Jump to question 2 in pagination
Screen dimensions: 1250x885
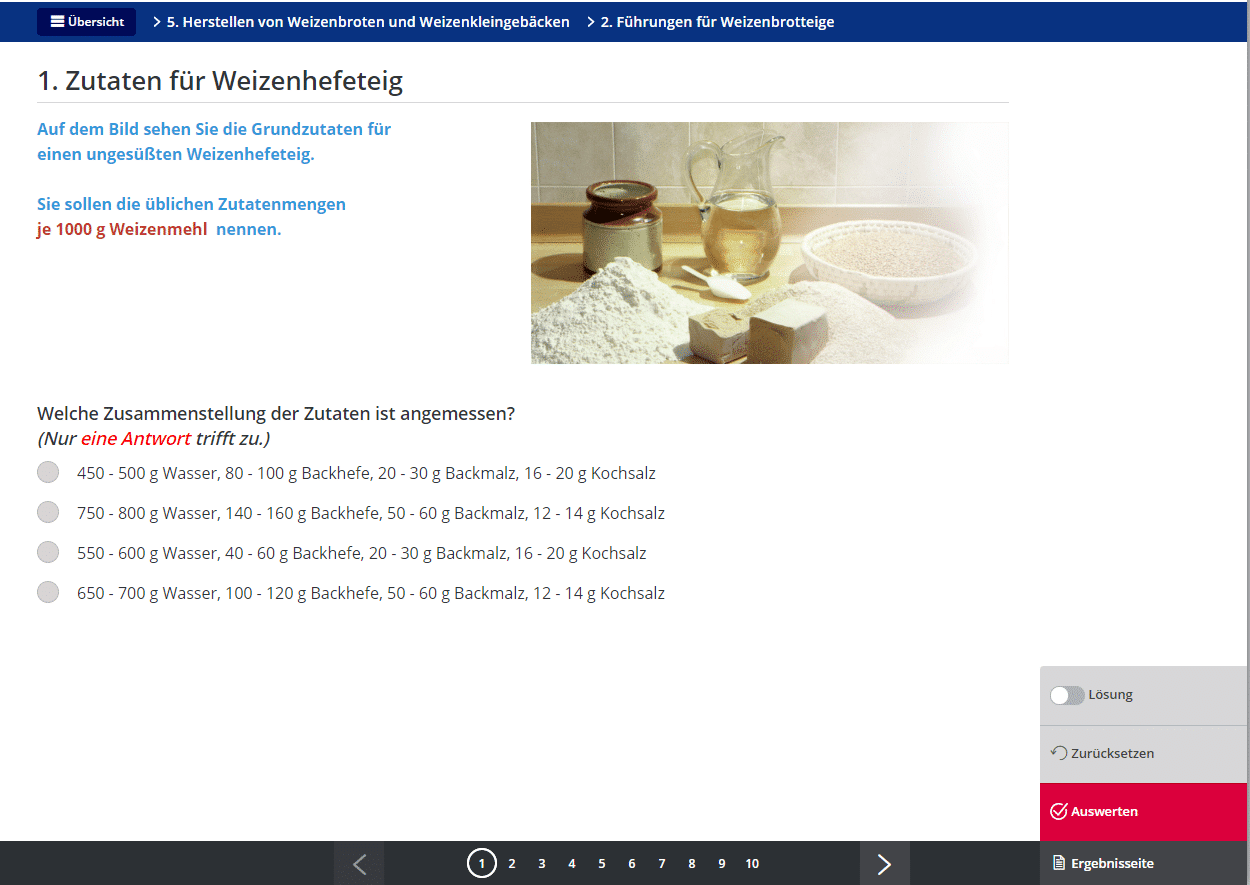512,864
